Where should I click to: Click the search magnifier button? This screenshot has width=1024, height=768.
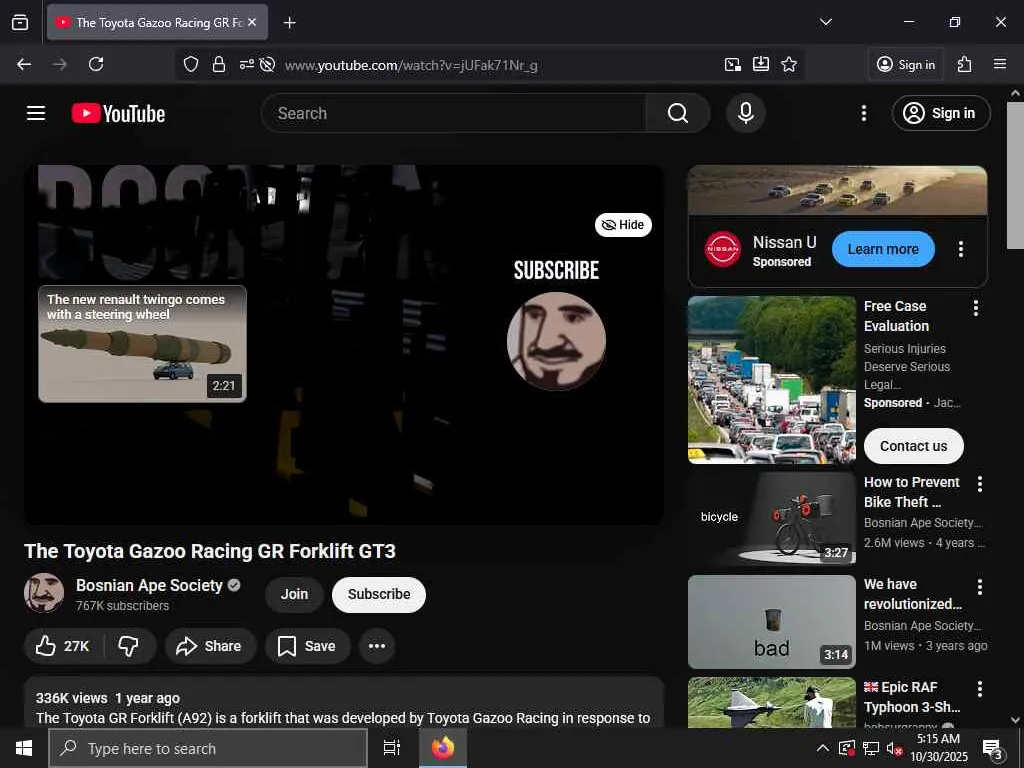[x=677, y=113]
